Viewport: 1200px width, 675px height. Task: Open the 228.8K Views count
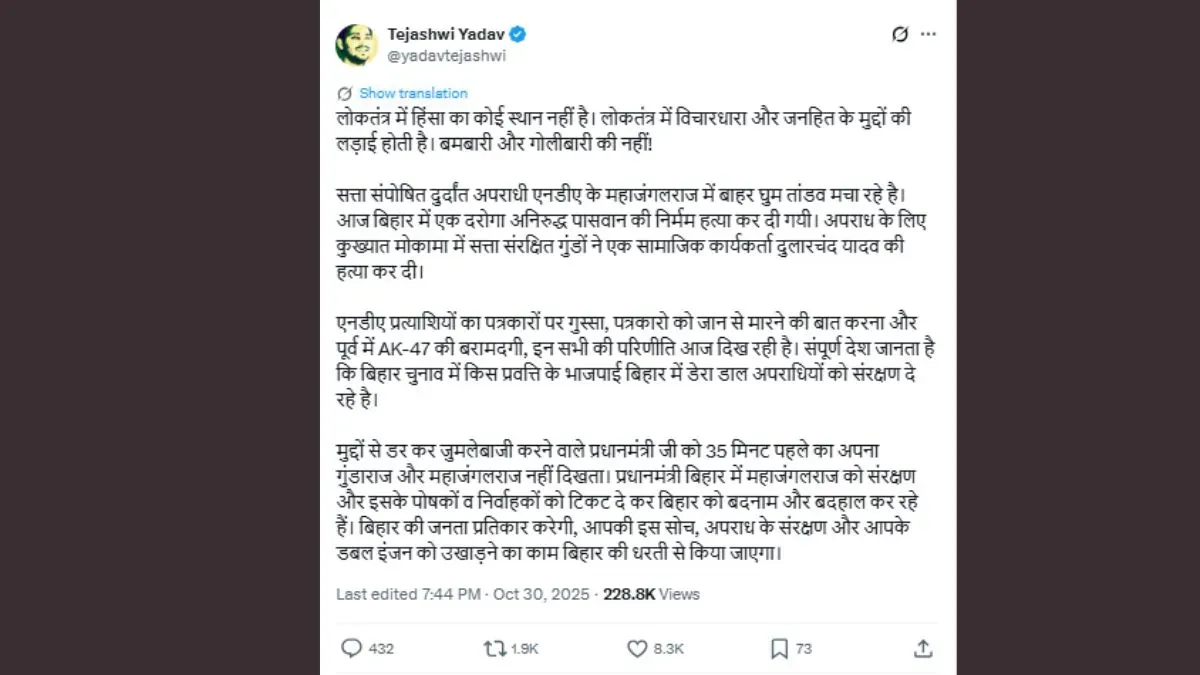click(652, 594)
